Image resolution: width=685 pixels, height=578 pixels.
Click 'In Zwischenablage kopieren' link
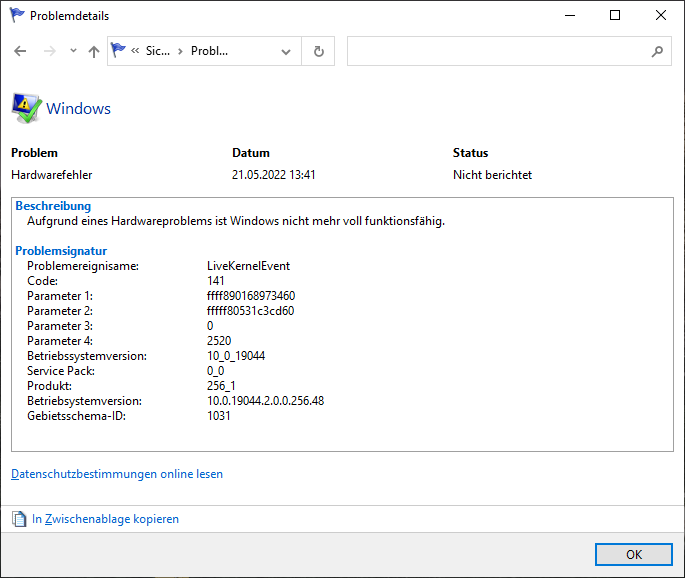(105, 519)
